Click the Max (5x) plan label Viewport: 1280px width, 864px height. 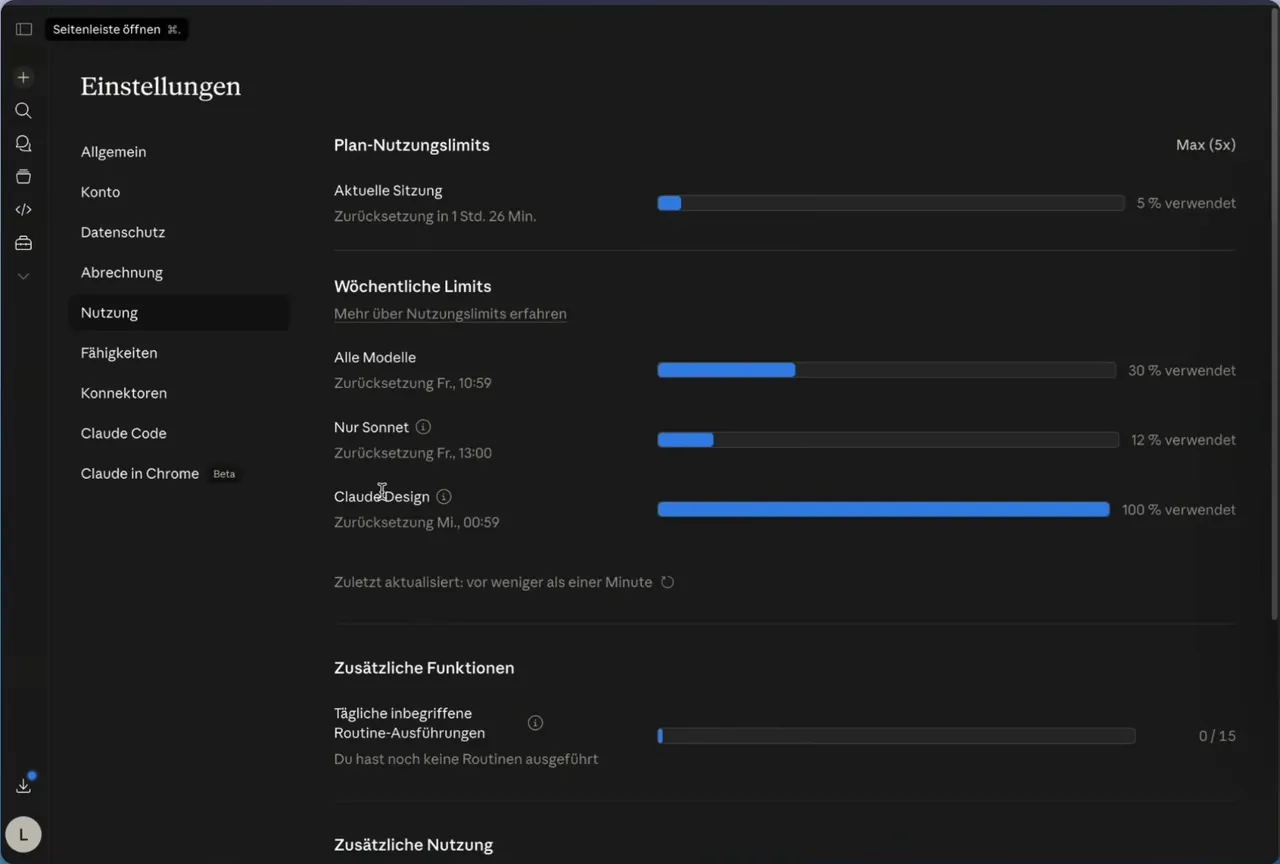1206,145
